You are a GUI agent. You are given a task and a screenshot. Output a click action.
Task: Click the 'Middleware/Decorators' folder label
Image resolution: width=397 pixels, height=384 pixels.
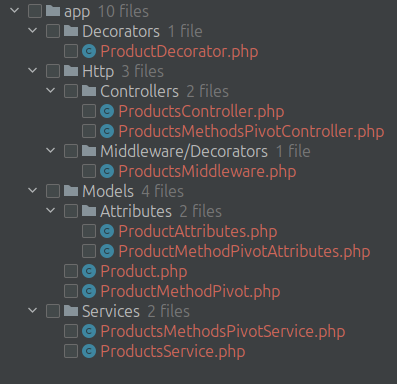184,151
